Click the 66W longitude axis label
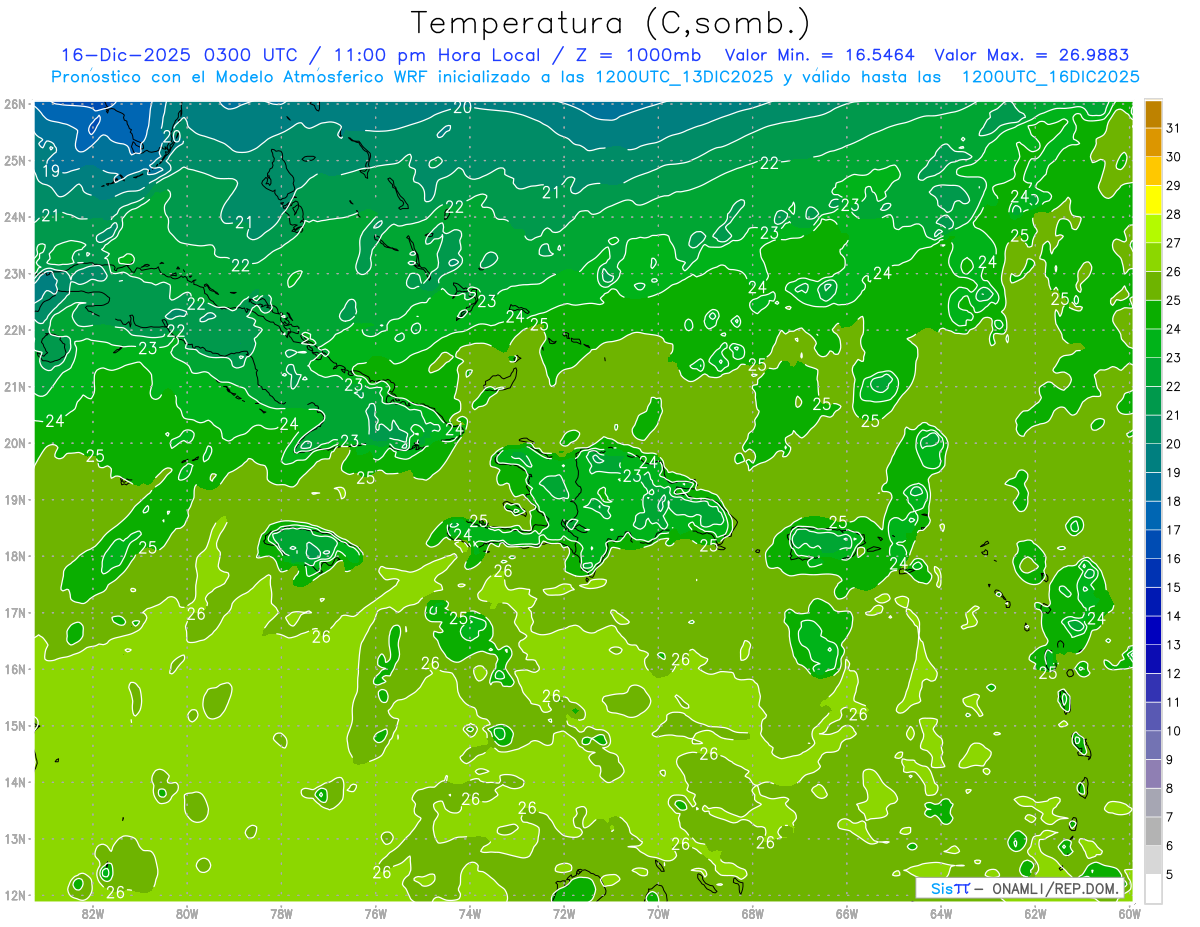Viewport: 1200px width, 927px height. [847, 913]
